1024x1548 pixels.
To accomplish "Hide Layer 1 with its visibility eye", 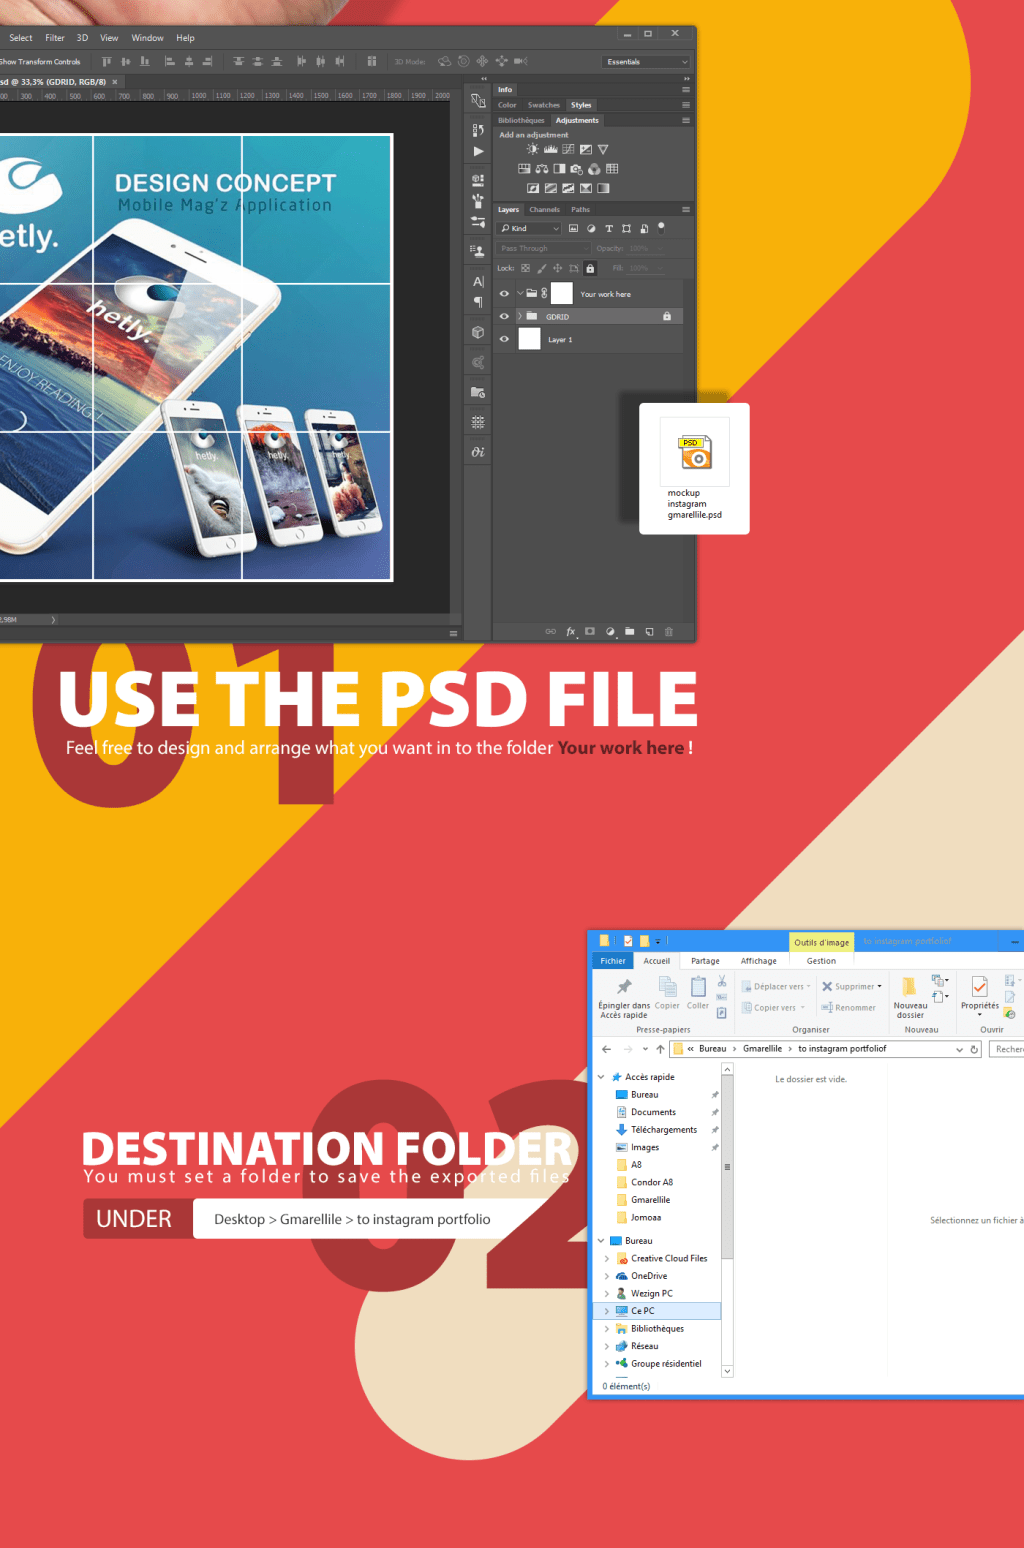I will point(503,339).
